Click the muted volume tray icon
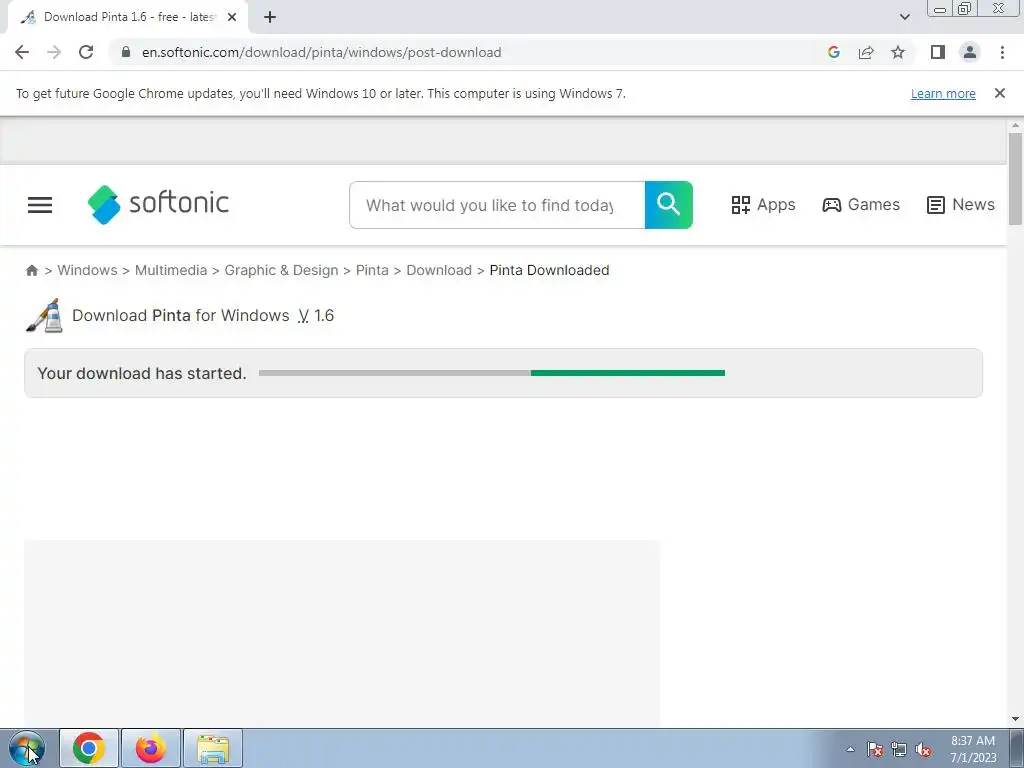The image size is (1024, 768). click(923, 750)
